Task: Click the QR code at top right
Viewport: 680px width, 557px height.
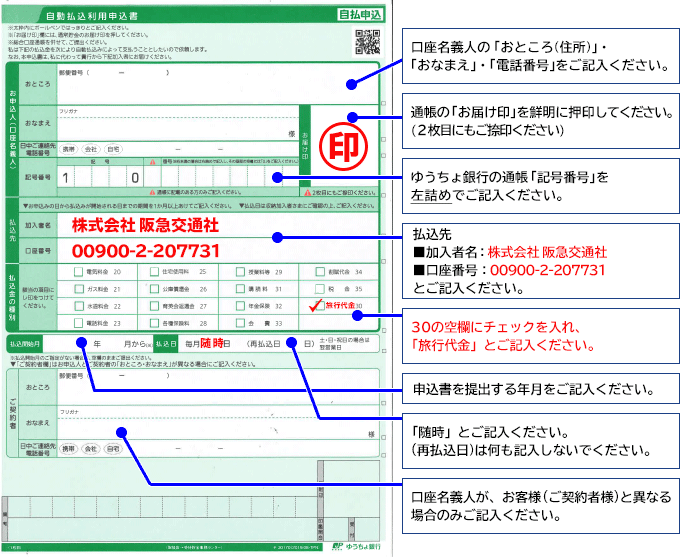Action: click(x=368, y=43)
